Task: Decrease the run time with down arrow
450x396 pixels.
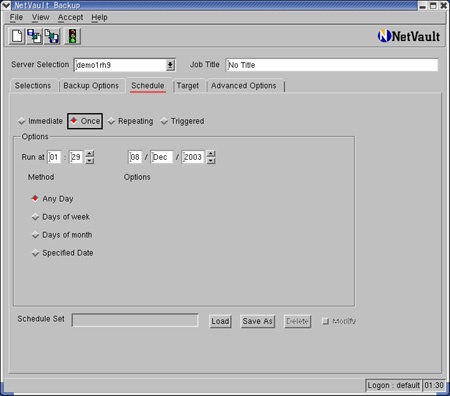Action: coord(90,161)
